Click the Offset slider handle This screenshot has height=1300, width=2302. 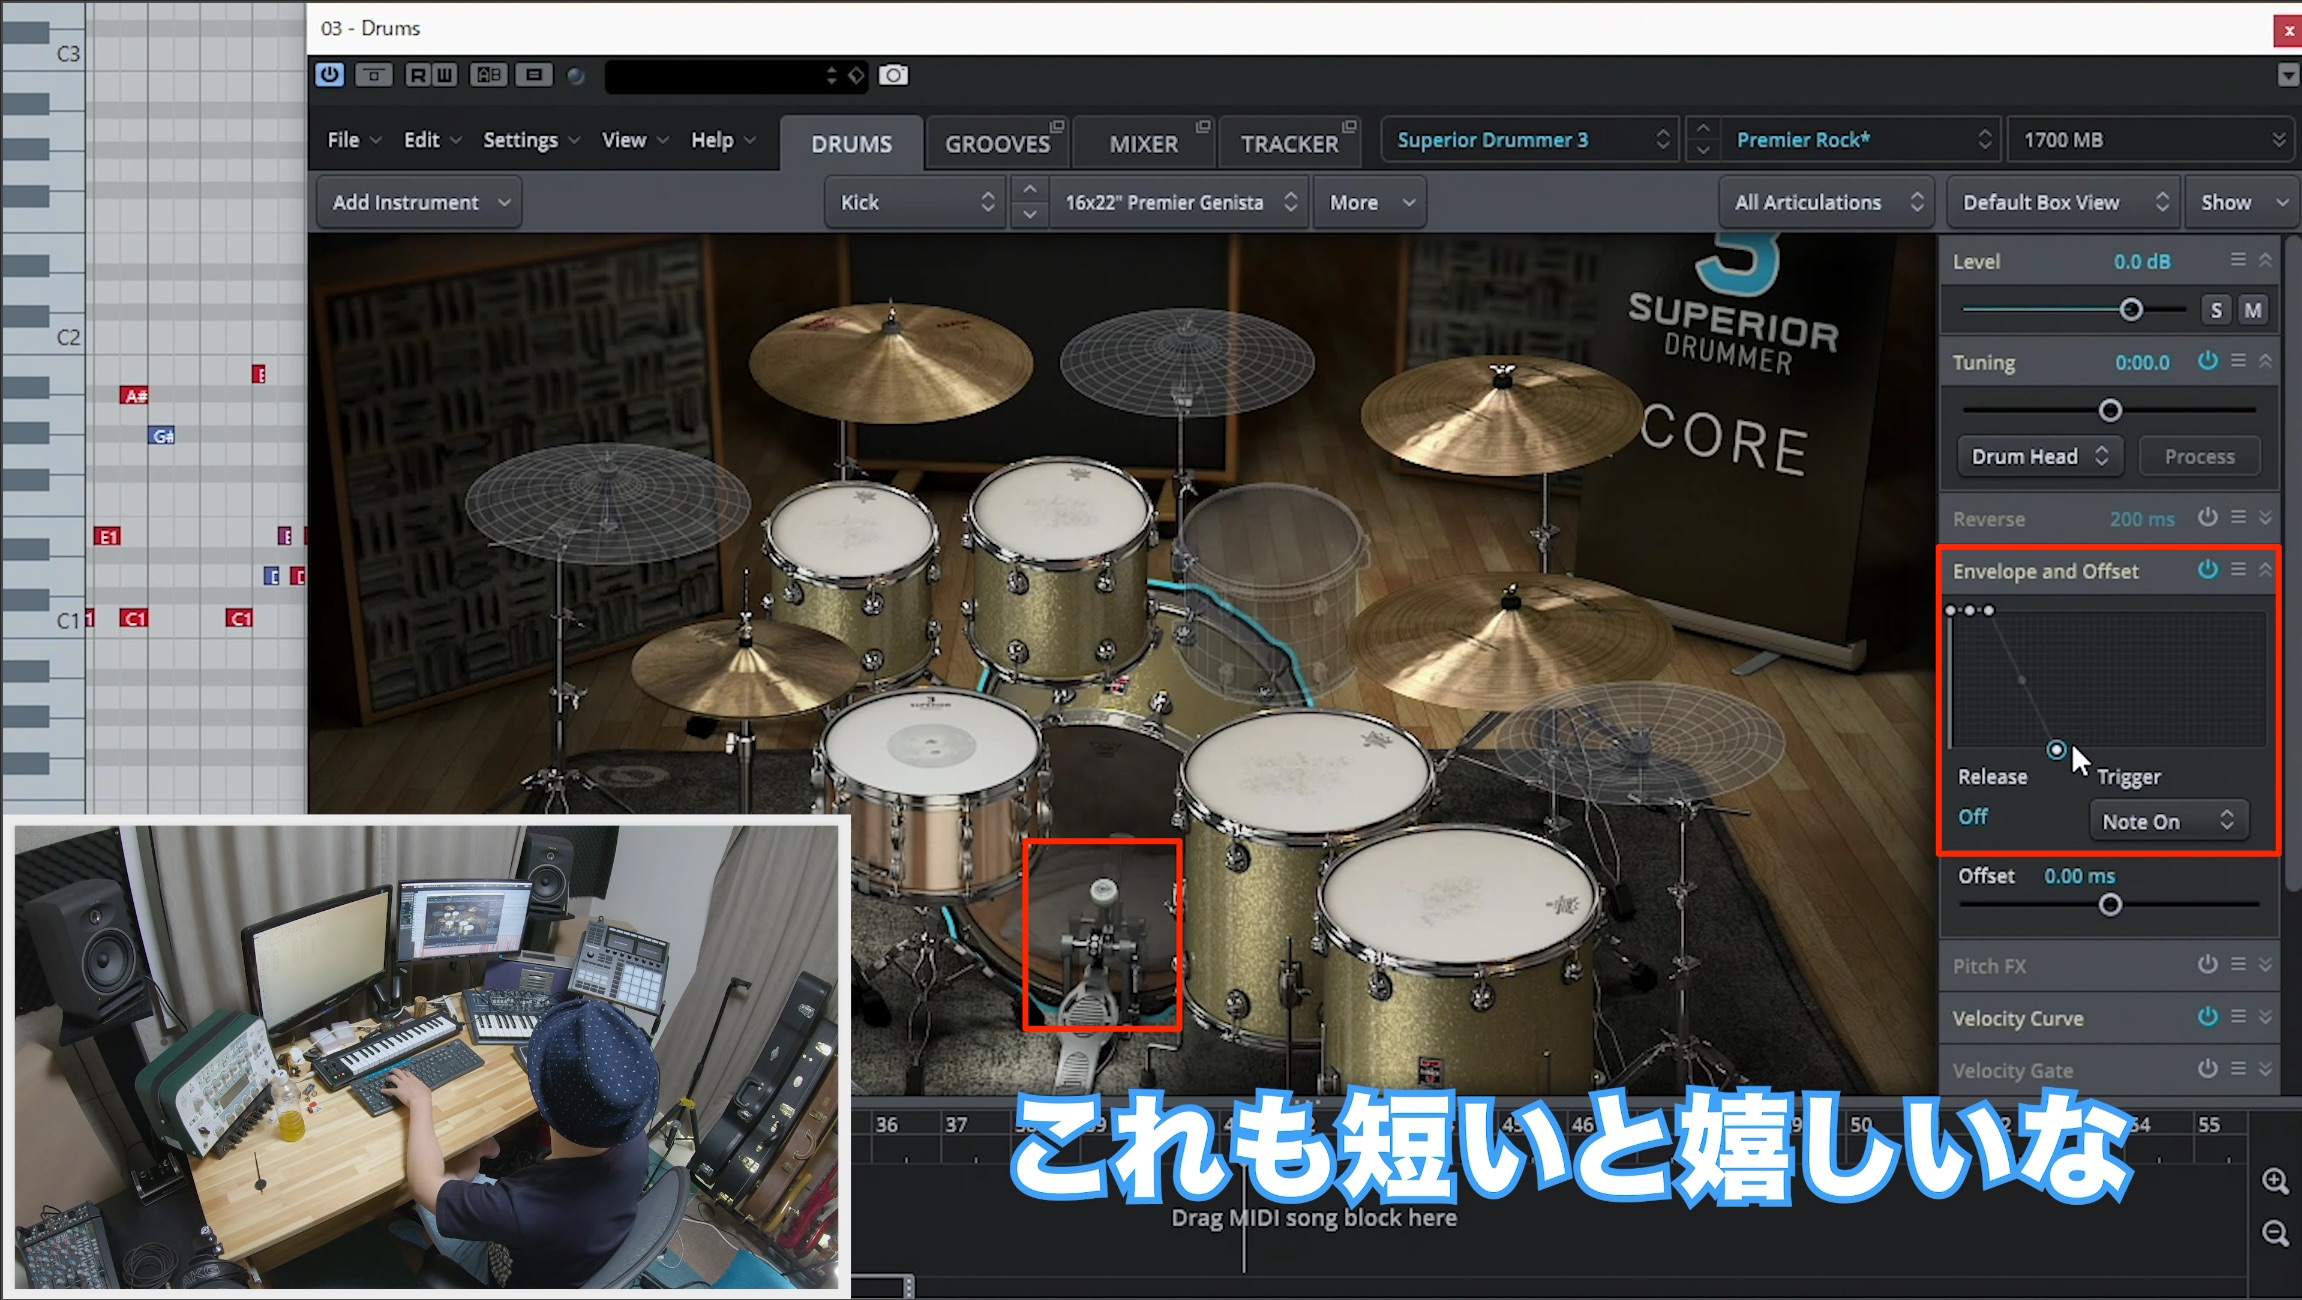click(x=2110, y=905)
